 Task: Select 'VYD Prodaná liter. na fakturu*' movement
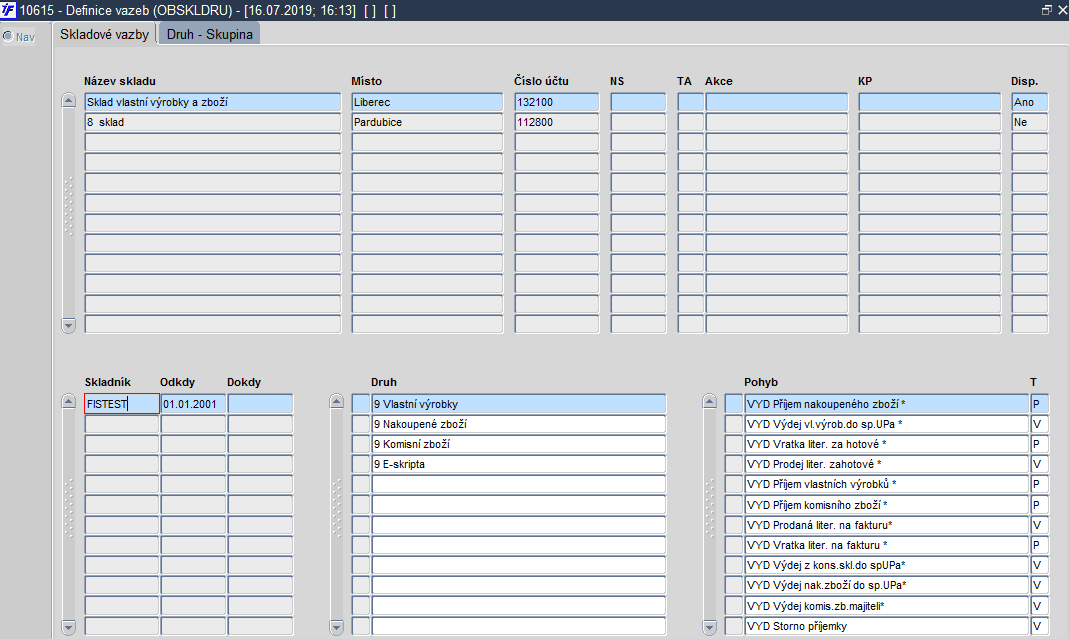[886, 525]
